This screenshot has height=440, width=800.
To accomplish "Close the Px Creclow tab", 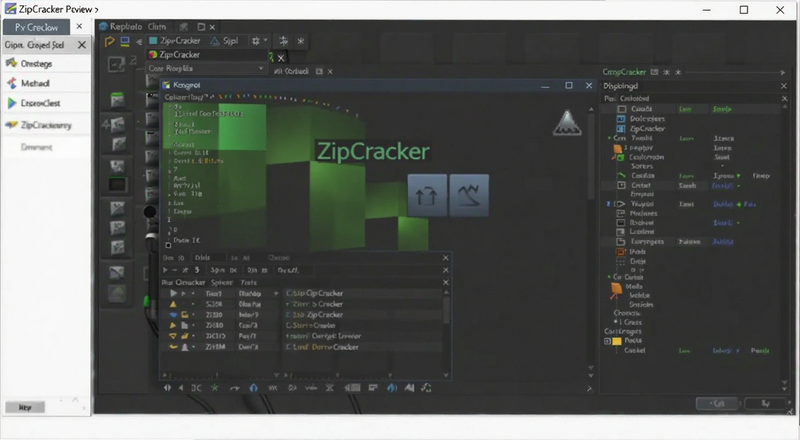I will click(x=79, y=26).
